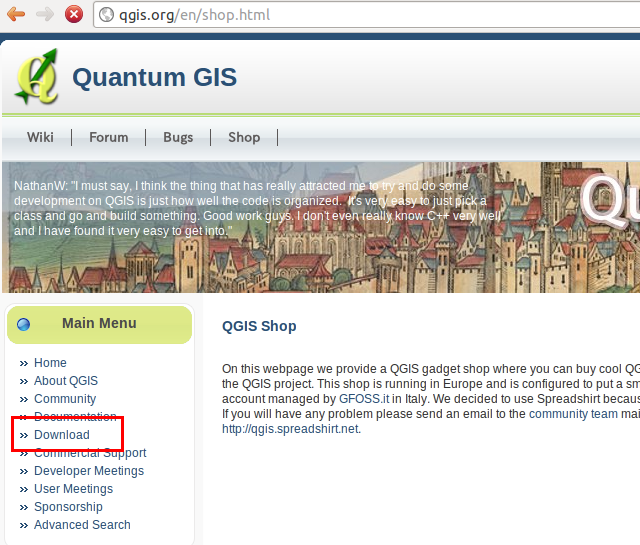Click the Quantum GIS title text
Viewport: 640px width, 545px height.
point(155,77)
